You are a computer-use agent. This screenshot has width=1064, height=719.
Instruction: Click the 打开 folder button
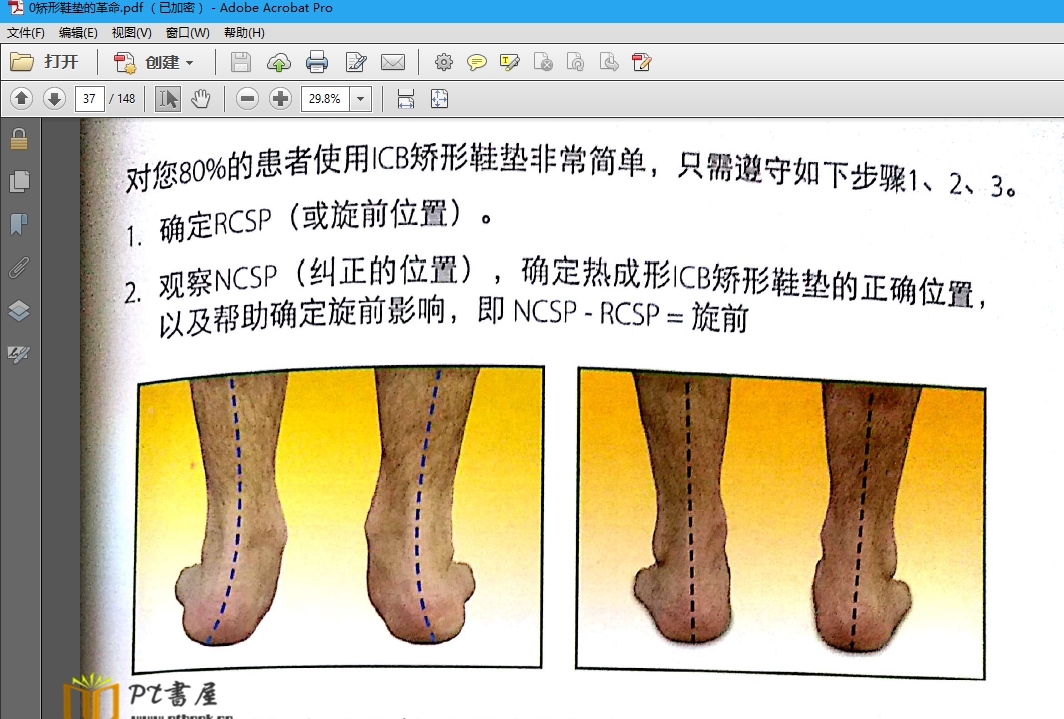(x=44, y=62)
